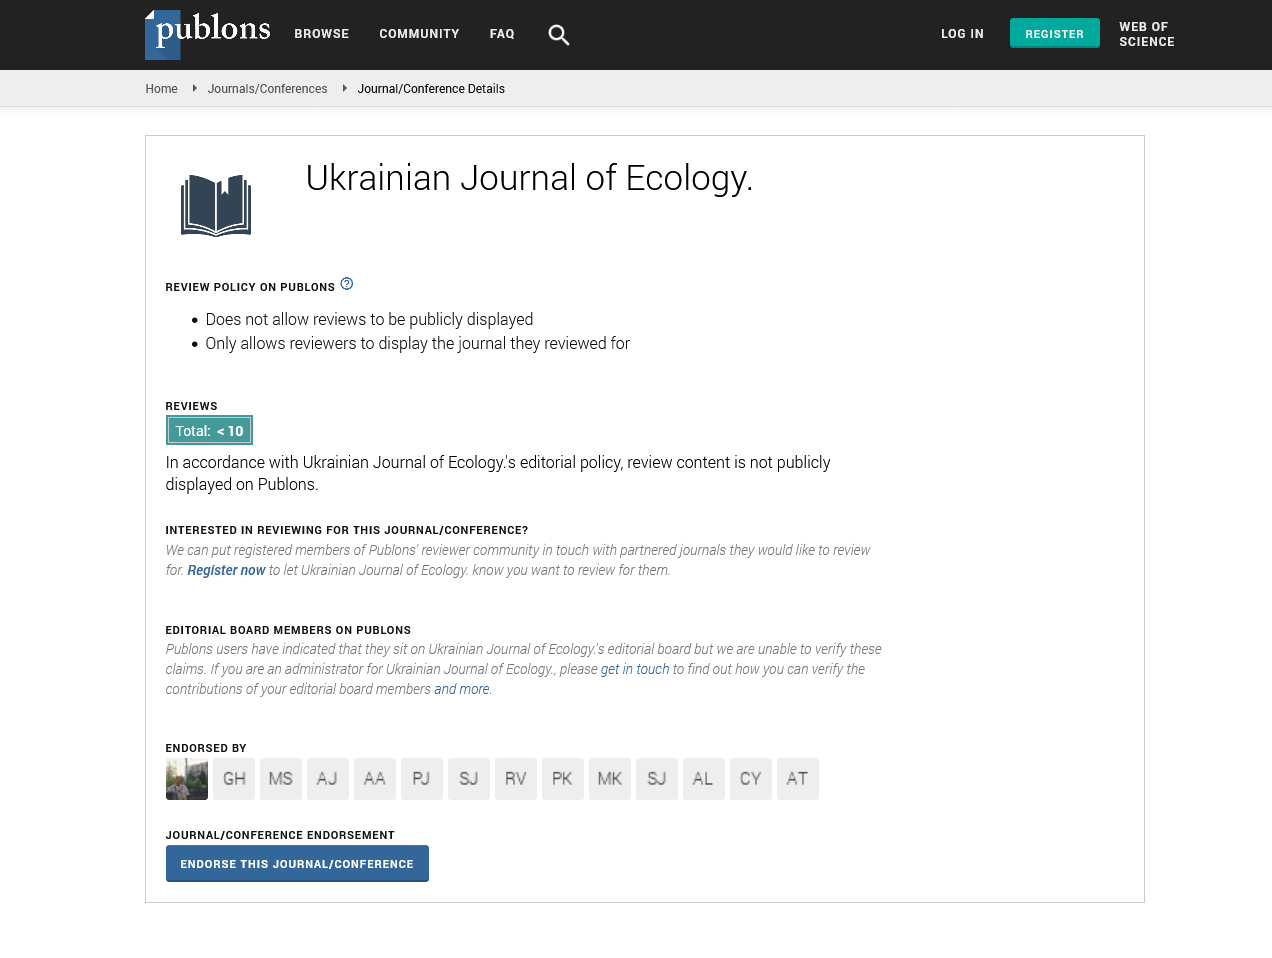Click the Publons logo
The height and width of the screenshot is (958, 1272).
(208, 34)
